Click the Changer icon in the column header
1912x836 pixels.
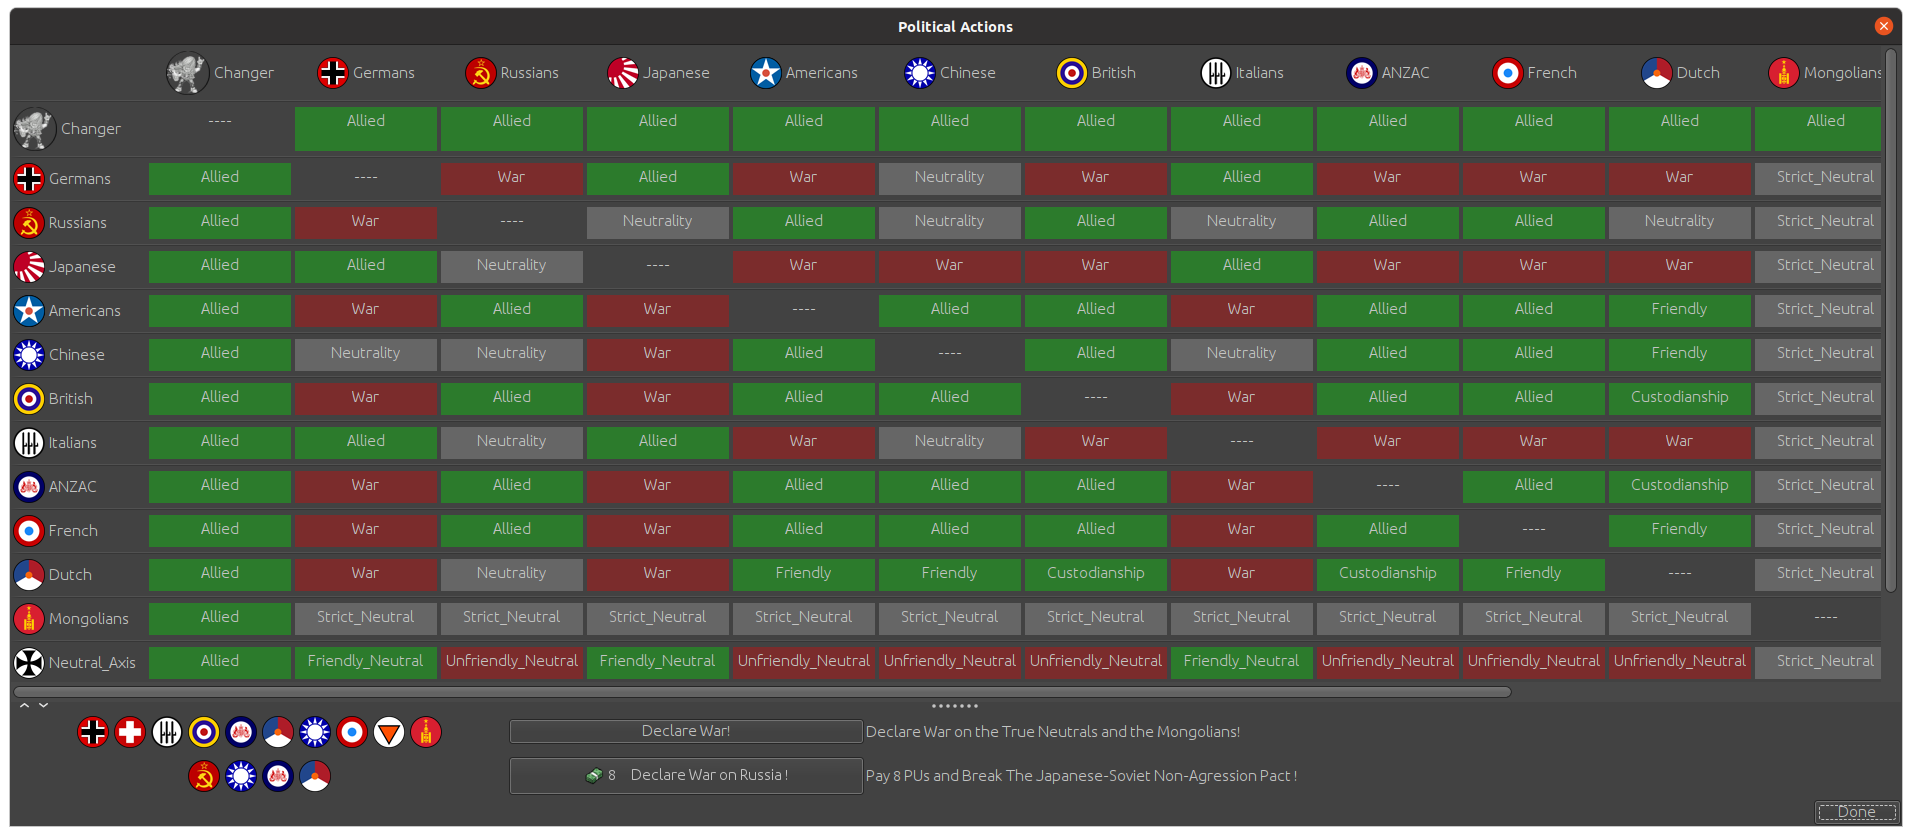[187, 73]
